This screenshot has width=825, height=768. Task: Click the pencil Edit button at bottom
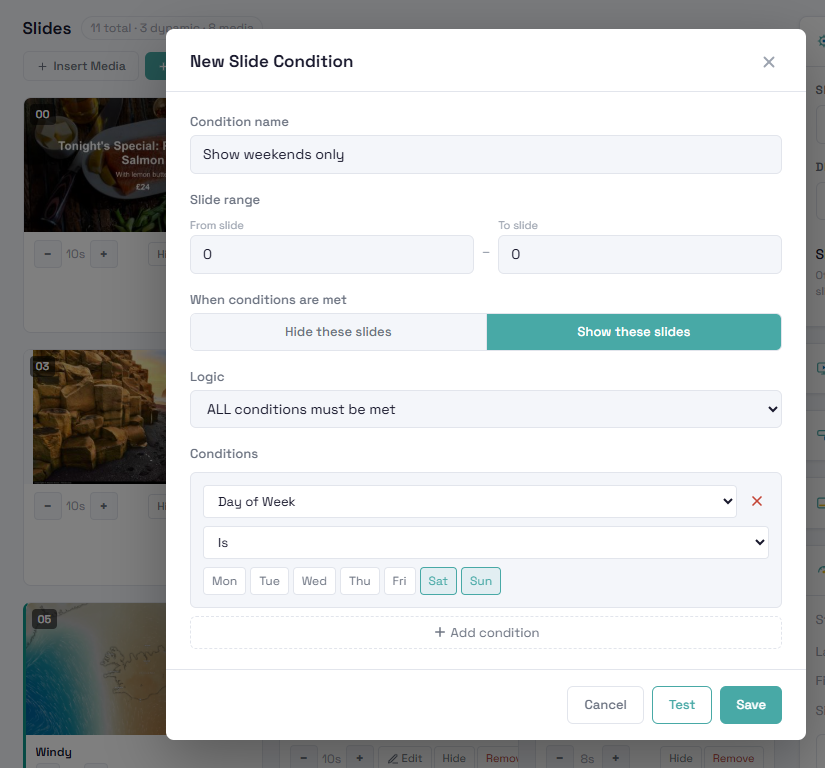[x=405, y=758]
